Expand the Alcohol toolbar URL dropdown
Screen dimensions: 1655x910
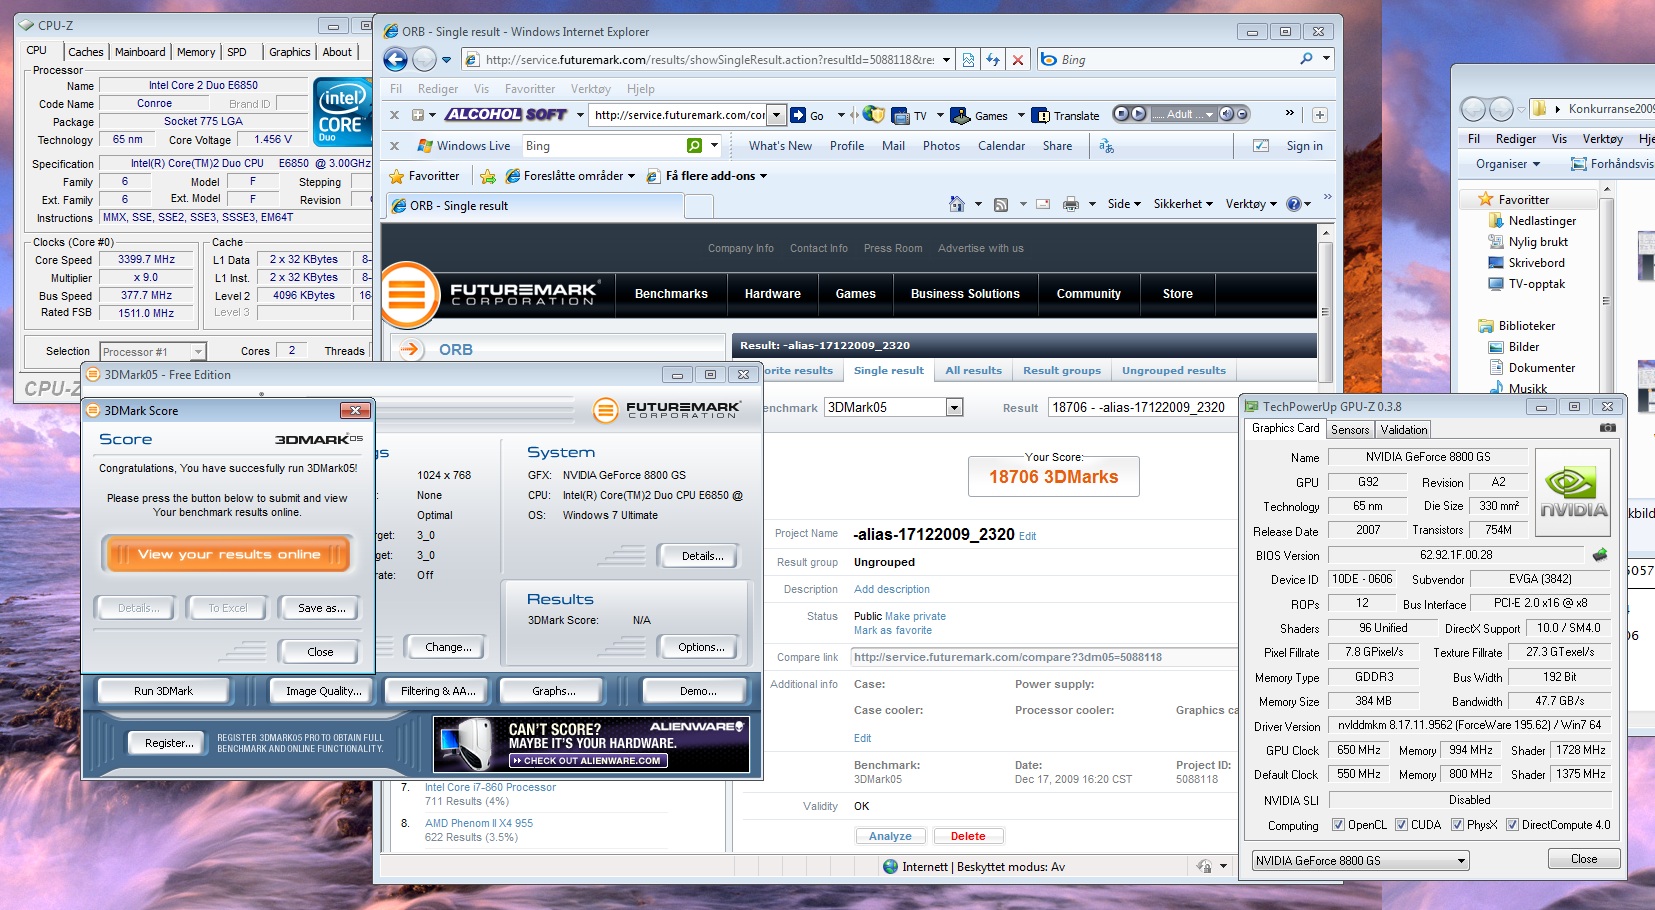click(776, 115)
